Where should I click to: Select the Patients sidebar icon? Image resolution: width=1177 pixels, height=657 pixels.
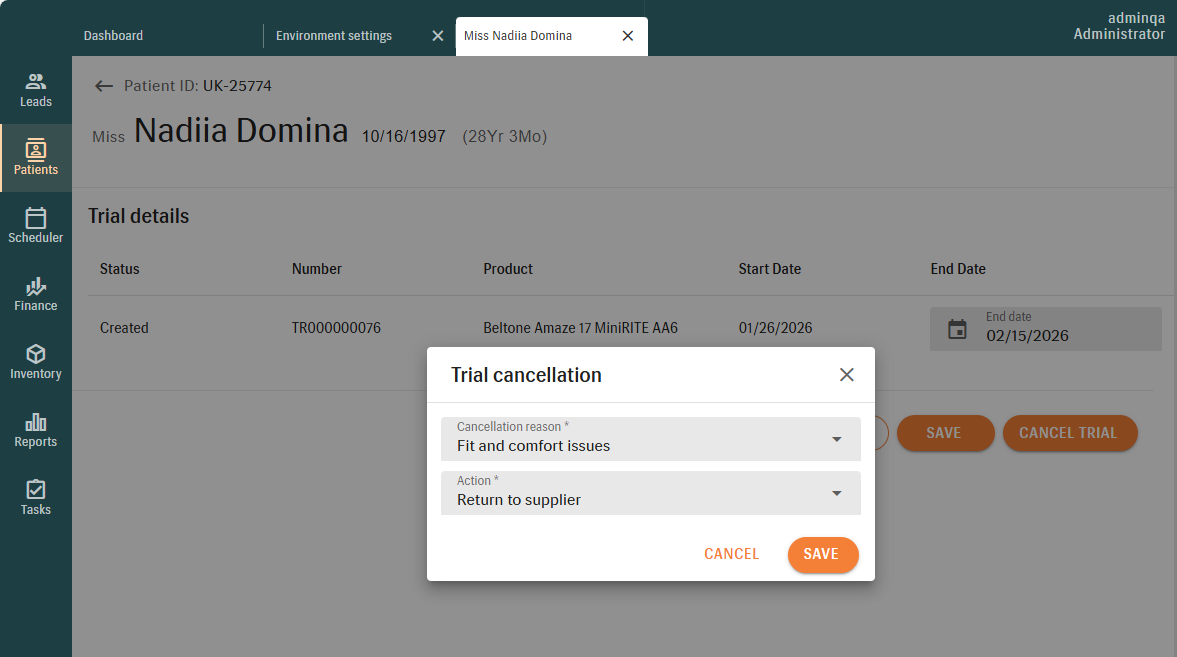(x=36, y=150)
